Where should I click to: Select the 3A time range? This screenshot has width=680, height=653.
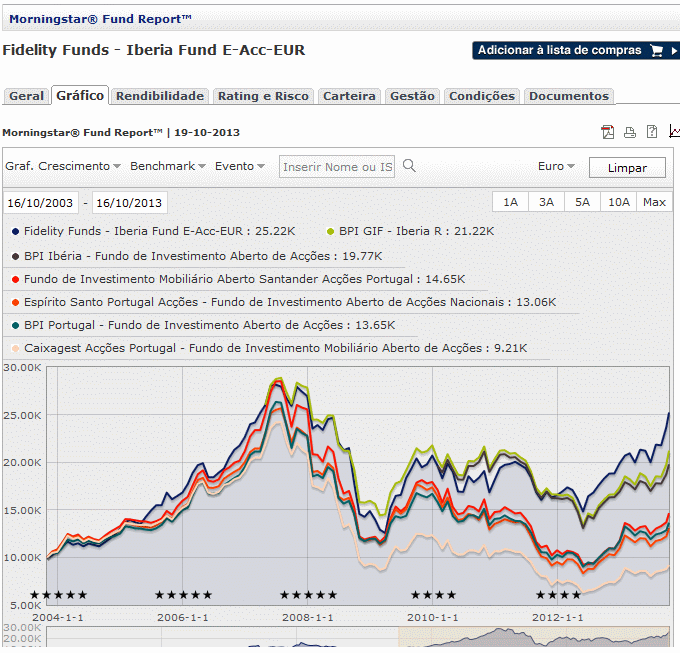546,202
